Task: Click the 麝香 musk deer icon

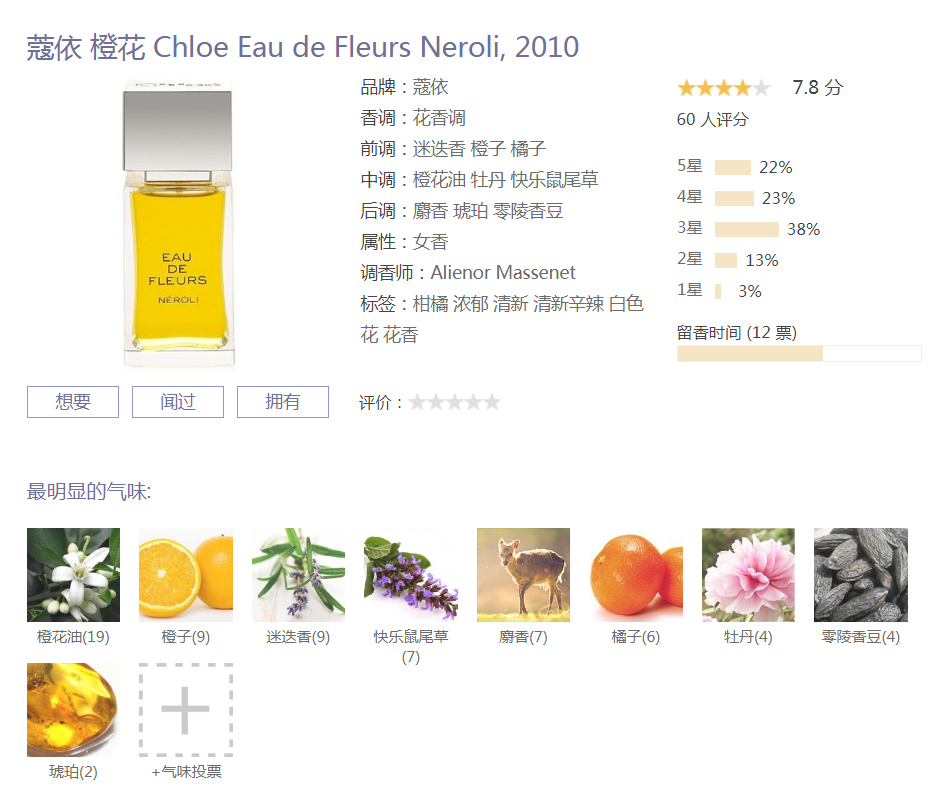Action: (x=523, y=575)
